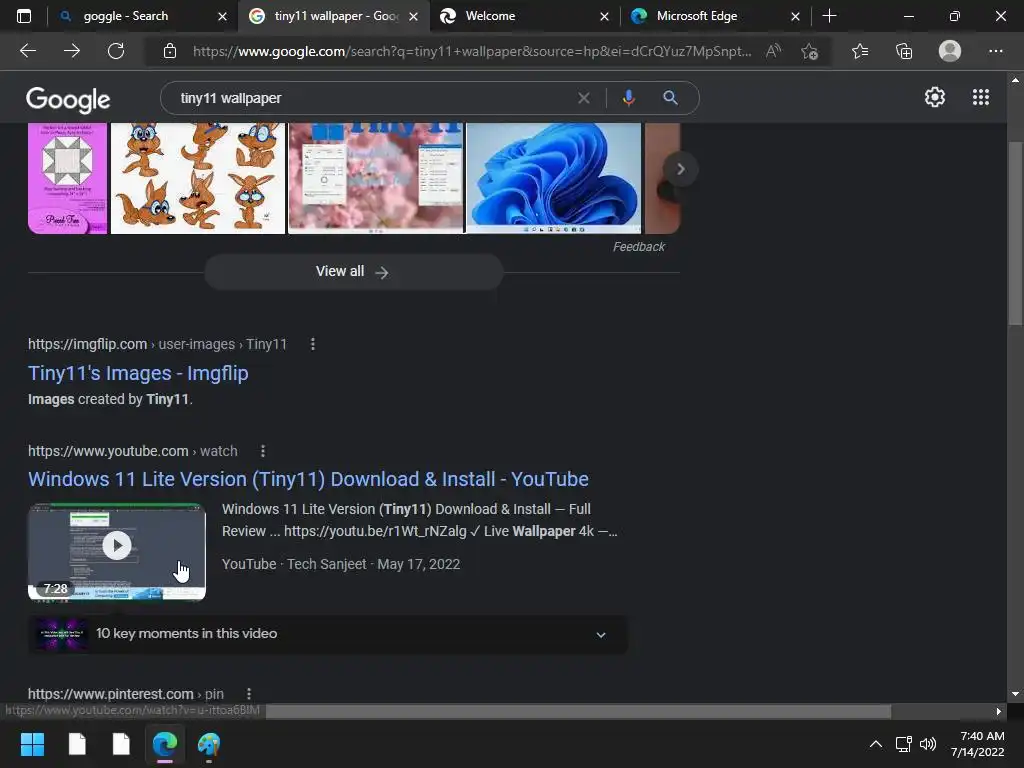The height and width of the screenshot is (768, 1024).
Task: Click the Edge taskbar icon
Action: (x=165, y=744)
